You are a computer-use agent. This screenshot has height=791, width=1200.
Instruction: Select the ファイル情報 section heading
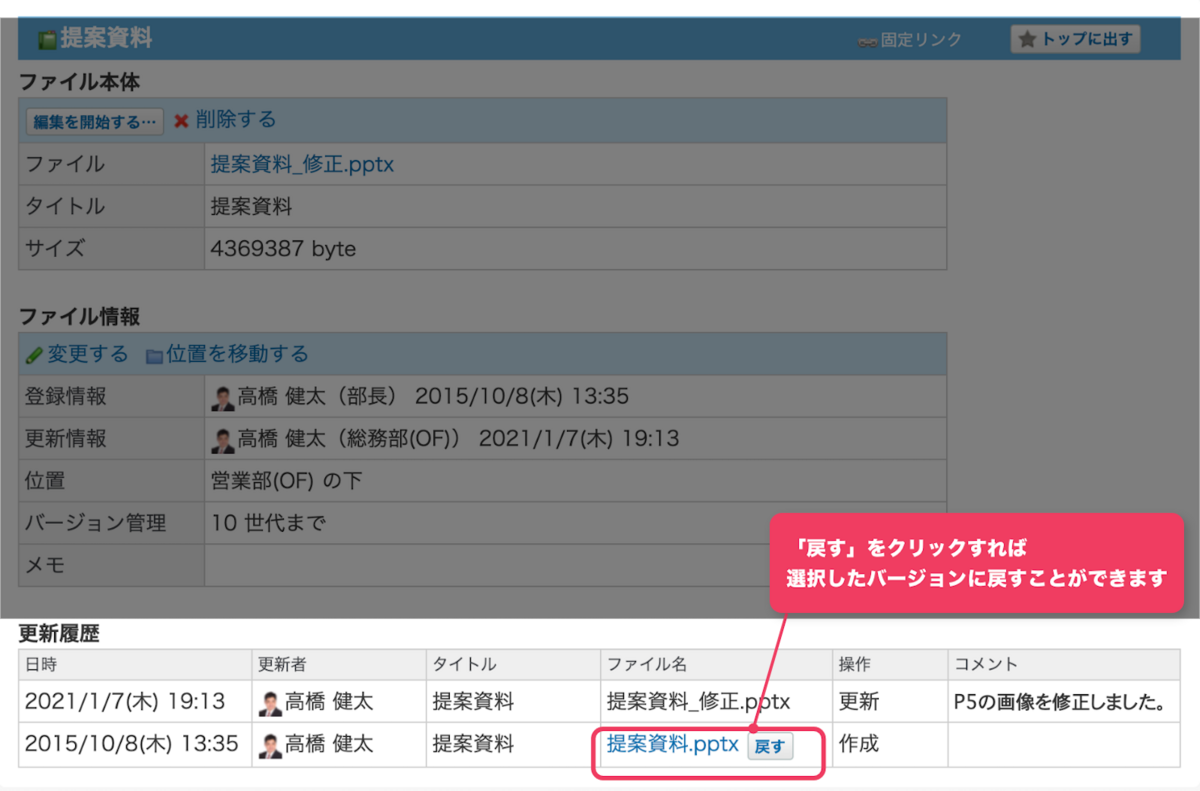tap(79, 317)
